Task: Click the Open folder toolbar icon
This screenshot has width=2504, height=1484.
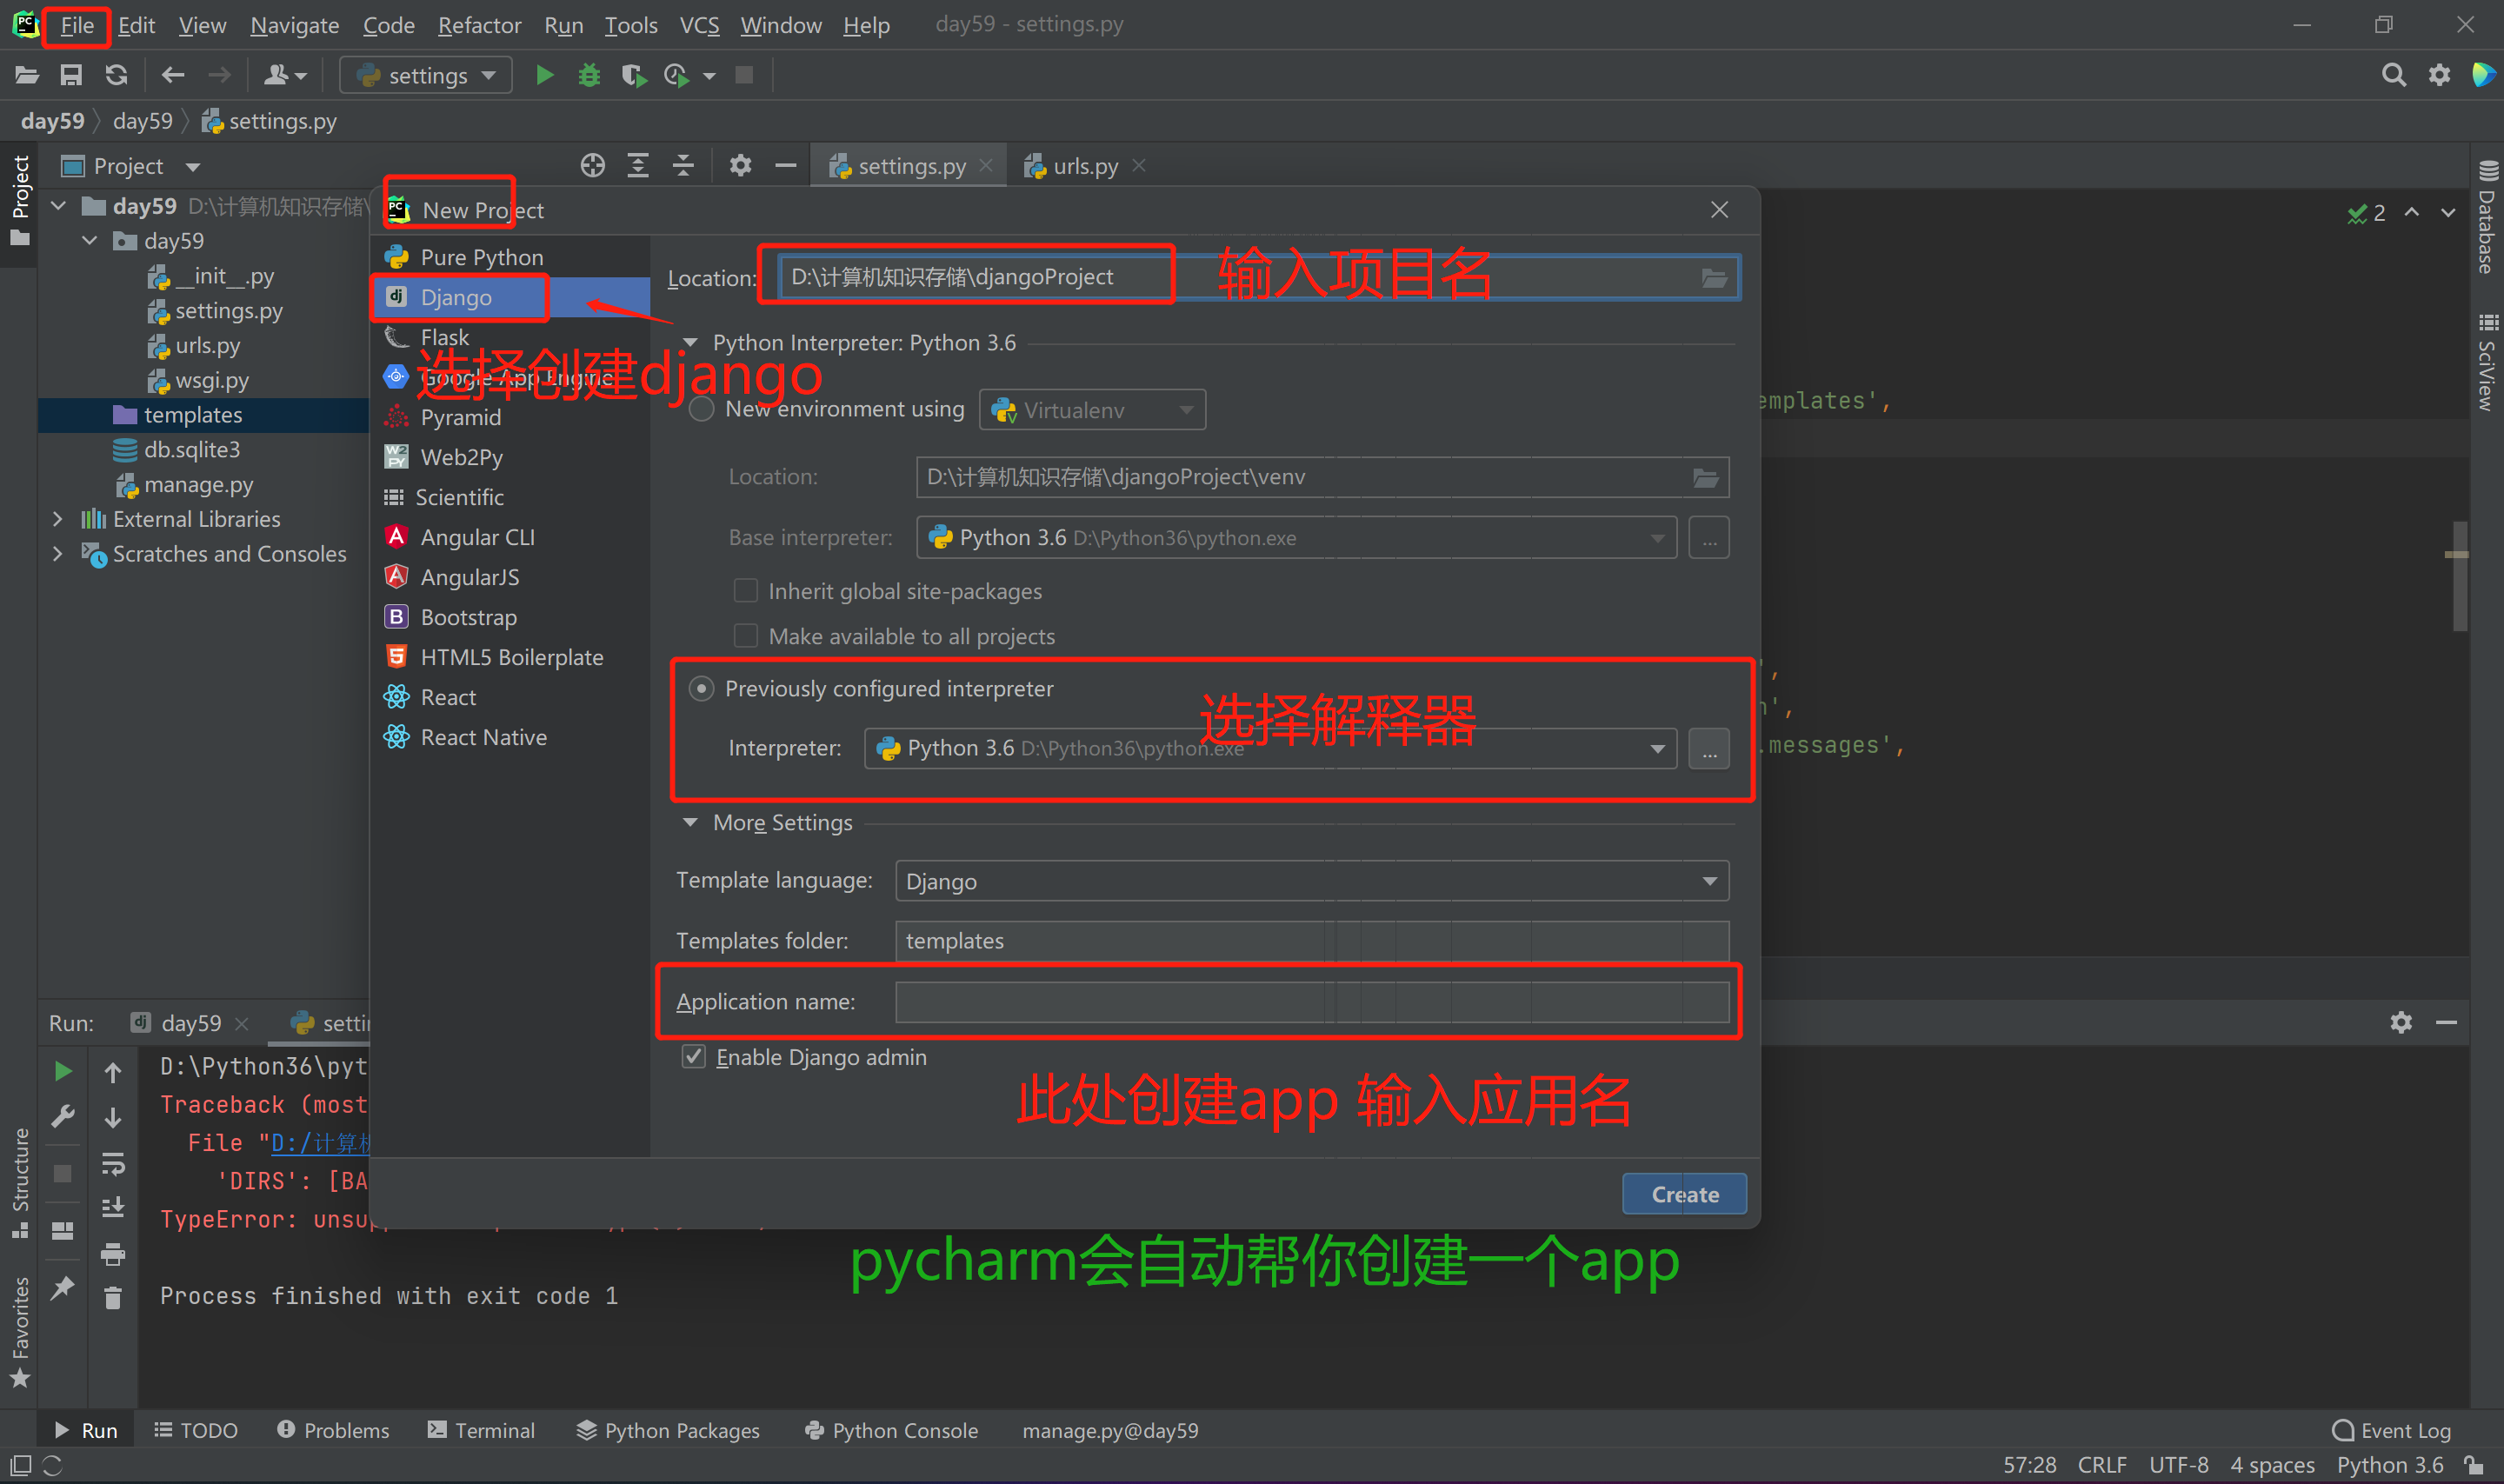Action: click(x=26, y=75)
